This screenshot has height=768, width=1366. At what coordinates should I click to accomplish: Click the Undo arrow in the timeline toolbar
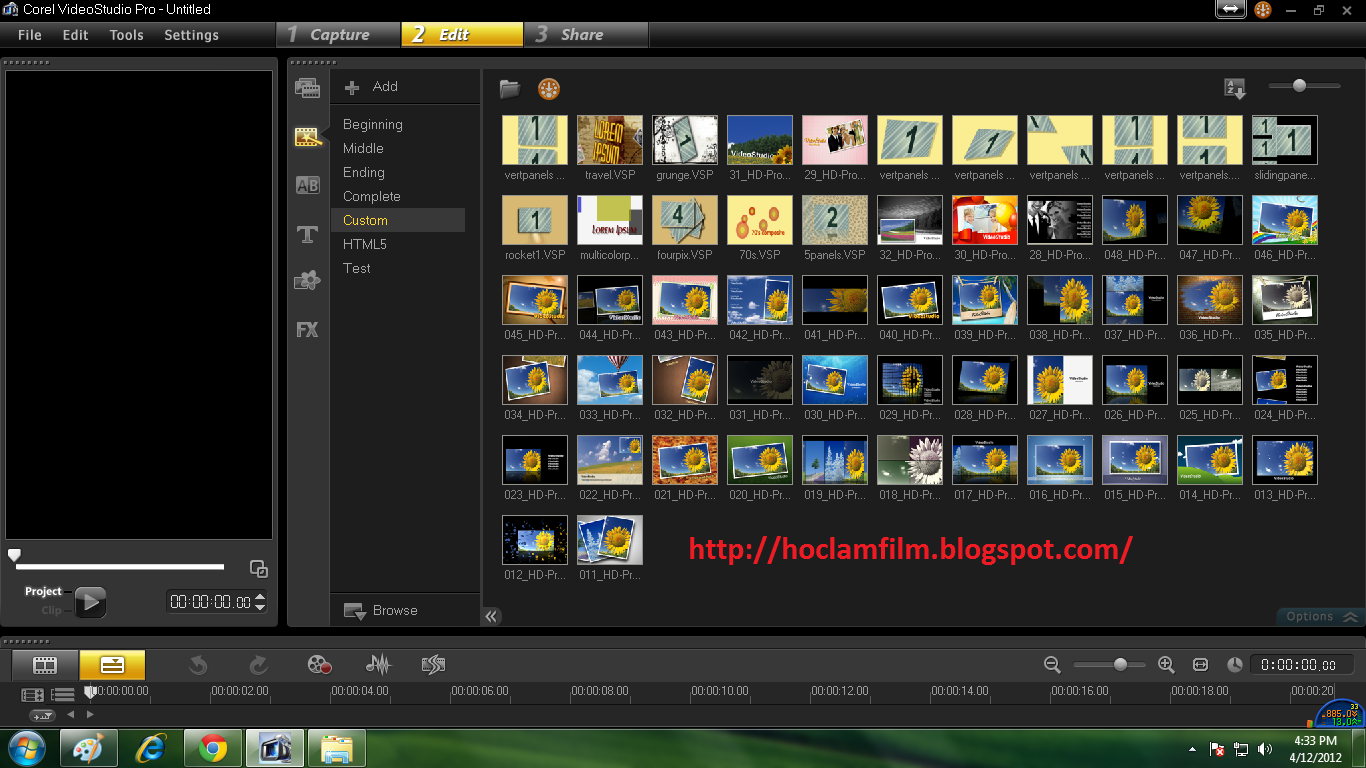[x=198, y=664]
